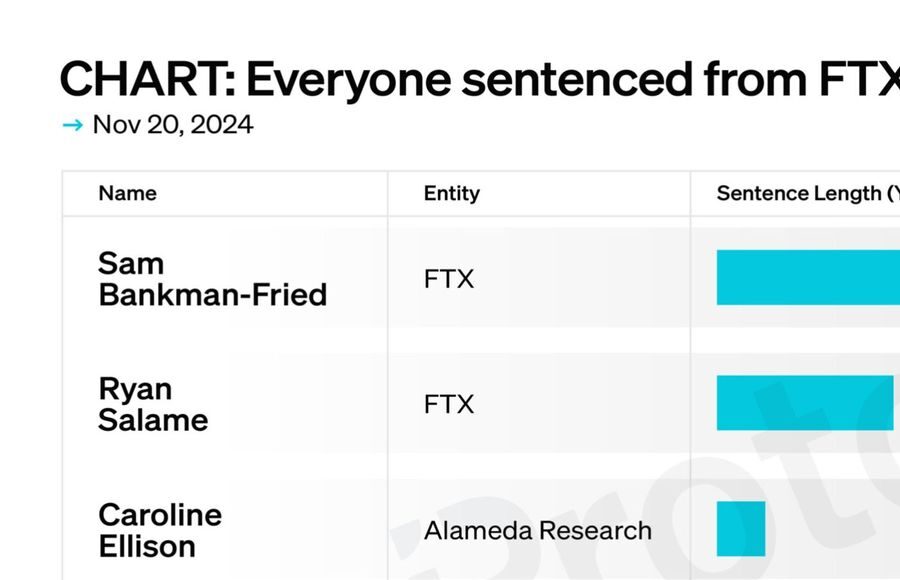Click Ryan Salame's sentence length bar
The height and width of the screenshot is (580, 900).
(x=805, y=403)
